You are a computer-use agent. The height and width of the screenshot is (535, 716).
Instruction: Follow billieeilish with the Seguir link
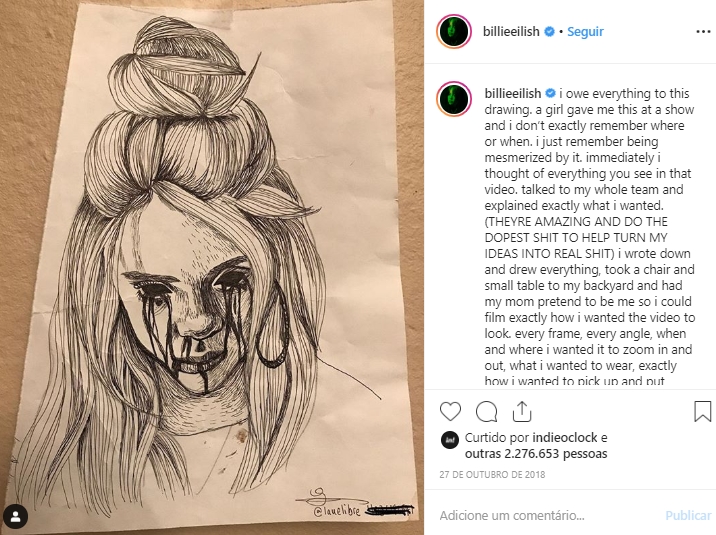pyautogui.click(x=585, y=31)
